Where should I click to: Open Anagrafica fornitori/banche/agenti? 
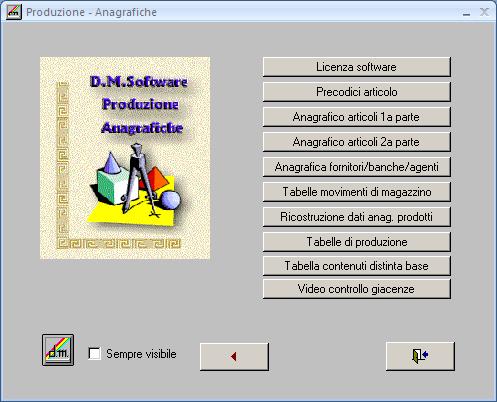357,167
